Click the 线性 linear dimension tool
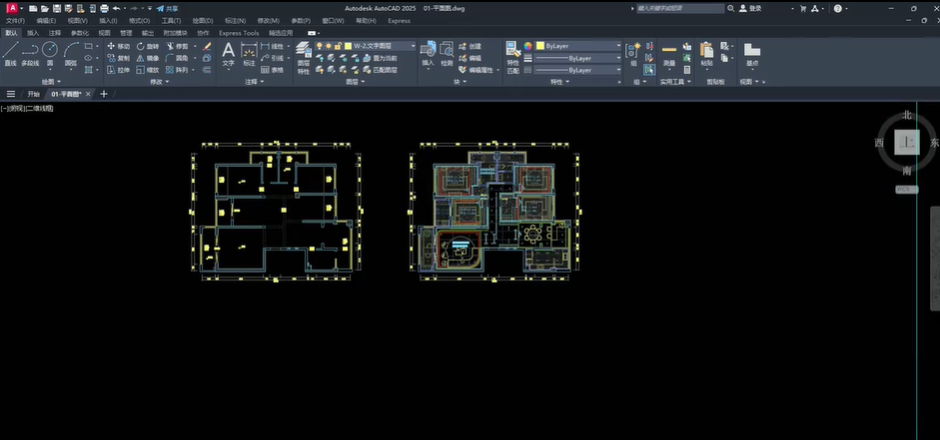The width and height of the screenshot is (940, 440). 272,46
